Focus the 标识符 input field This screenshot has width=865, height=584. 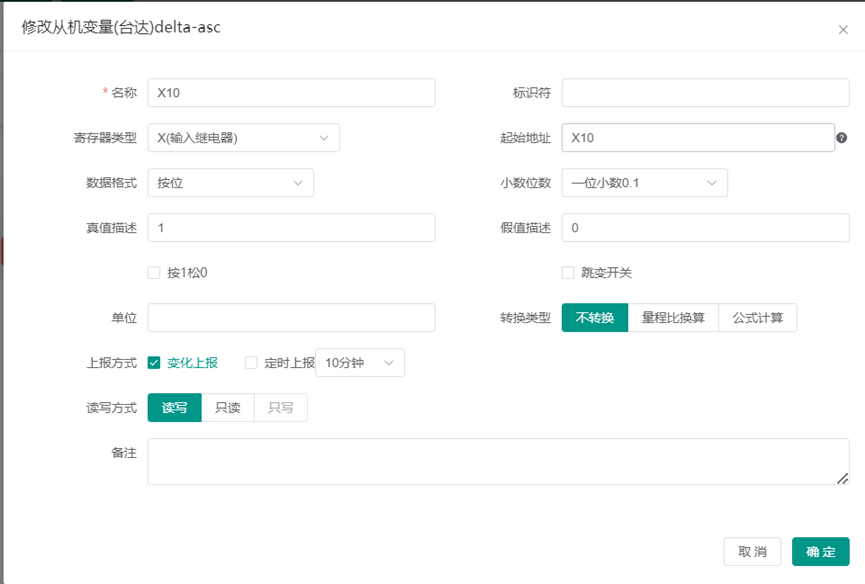tap(705, 93)
